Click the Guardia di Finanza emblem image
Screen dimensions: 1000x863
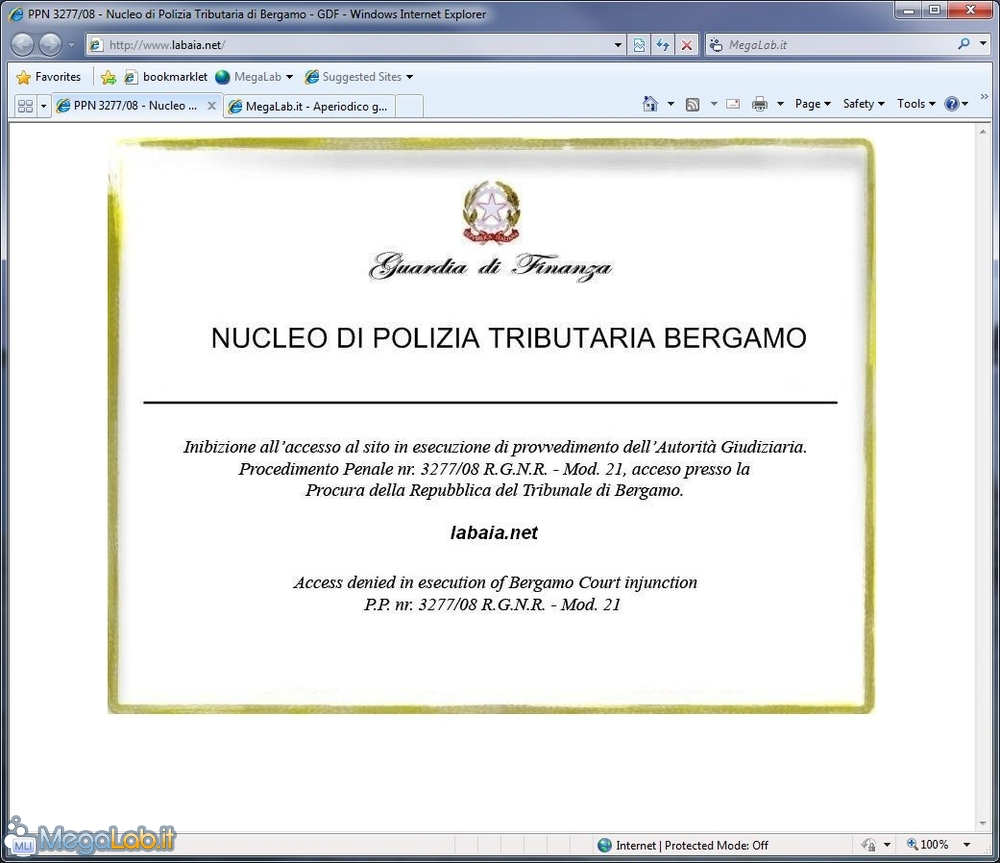coord(491,212)
